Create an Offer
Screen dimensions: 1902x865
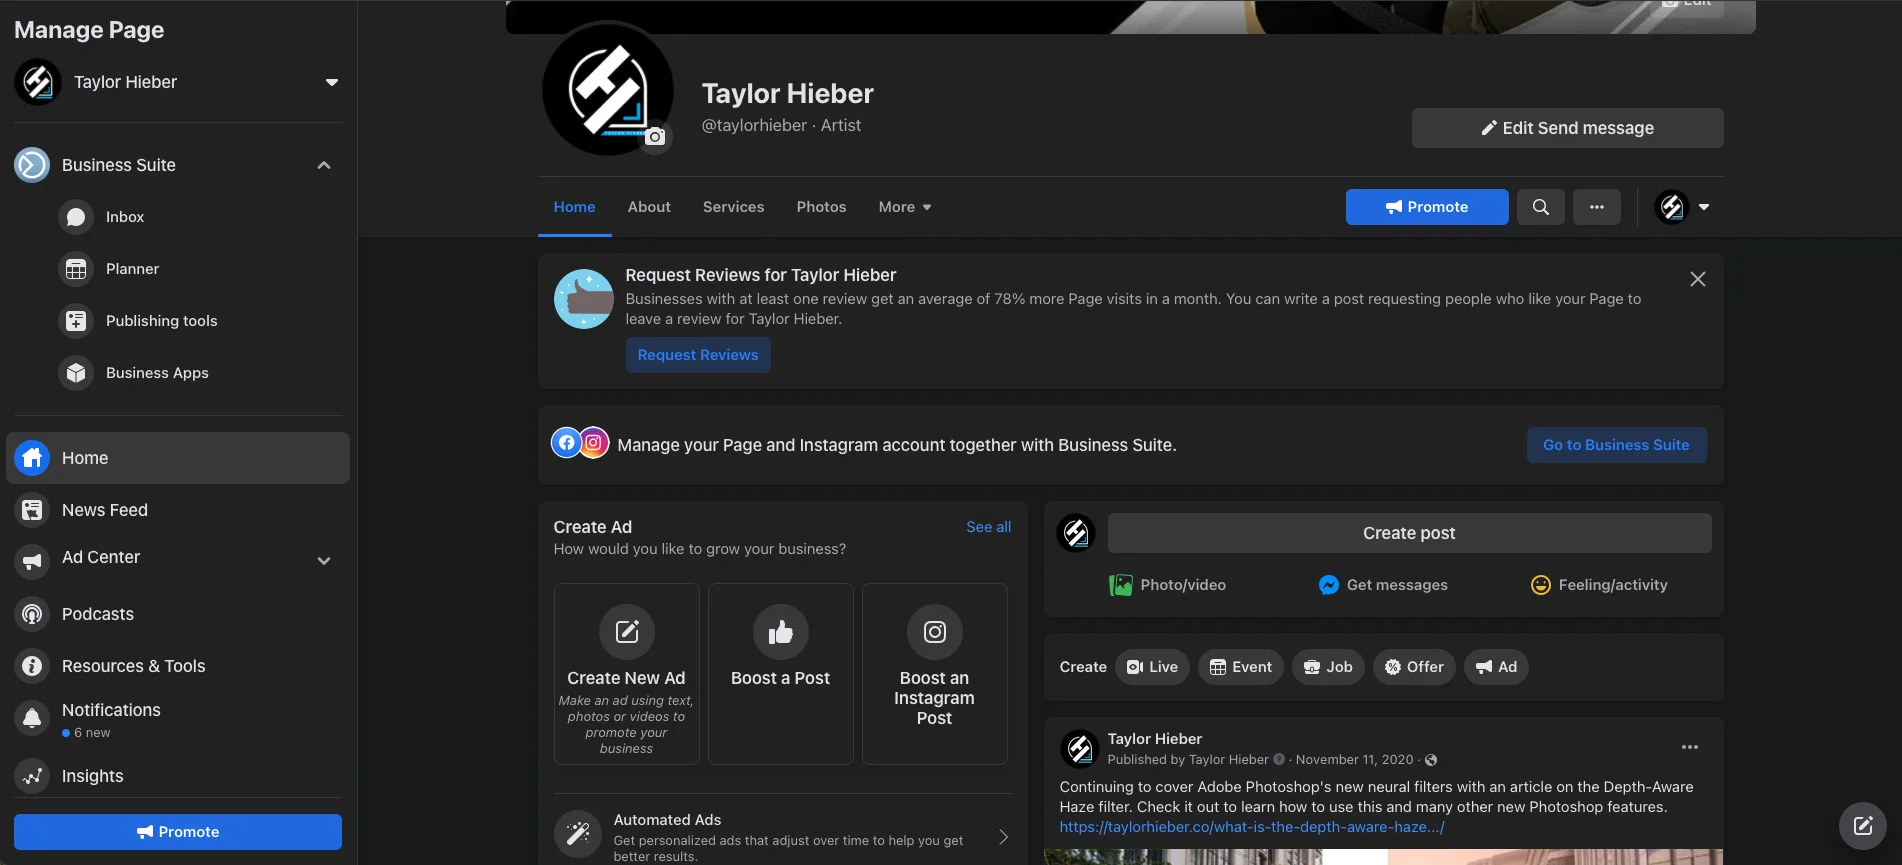[1414, 667]
